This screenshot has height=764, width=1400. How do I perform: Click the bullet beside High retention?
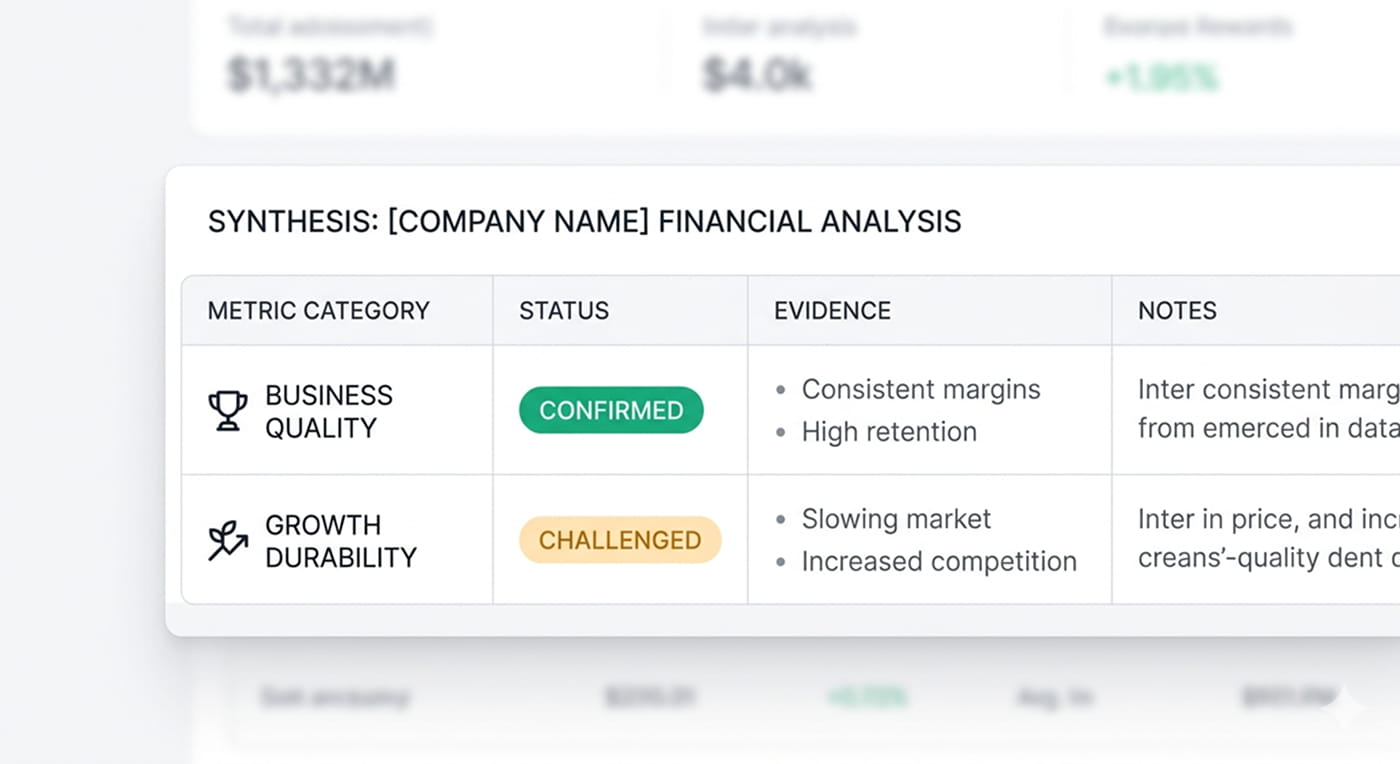[780, 433]
